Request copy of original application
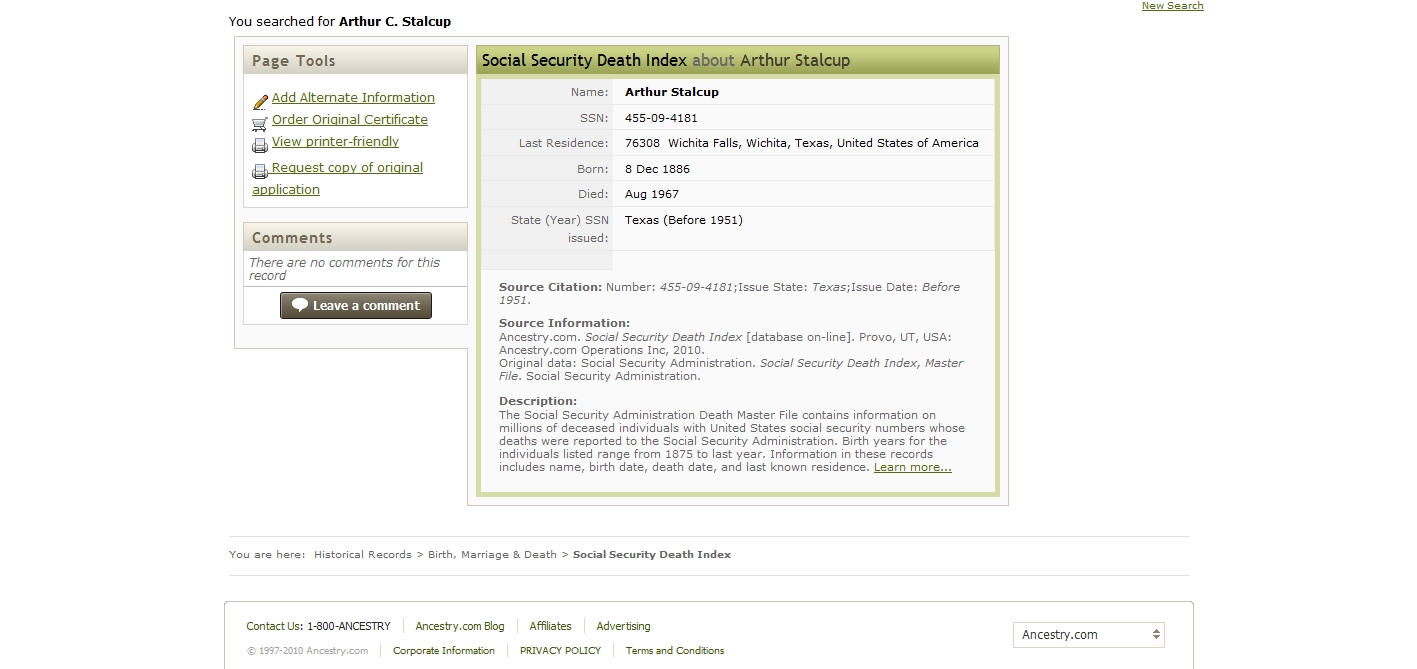This screenshot has width=1417, height=669. coord(346,168)
